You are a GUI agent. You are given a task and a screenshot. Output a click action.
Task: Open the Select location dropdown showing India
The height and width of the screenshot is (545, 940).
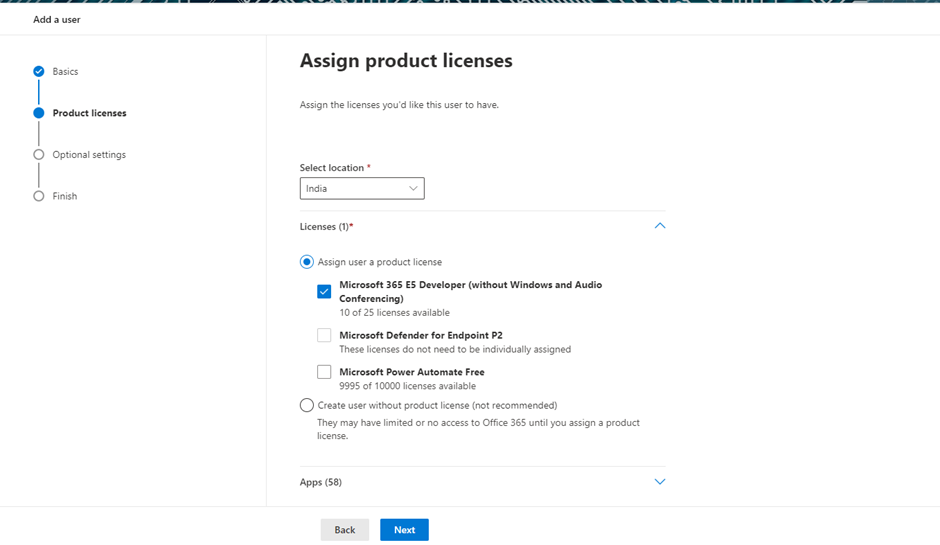pos(362,188)
